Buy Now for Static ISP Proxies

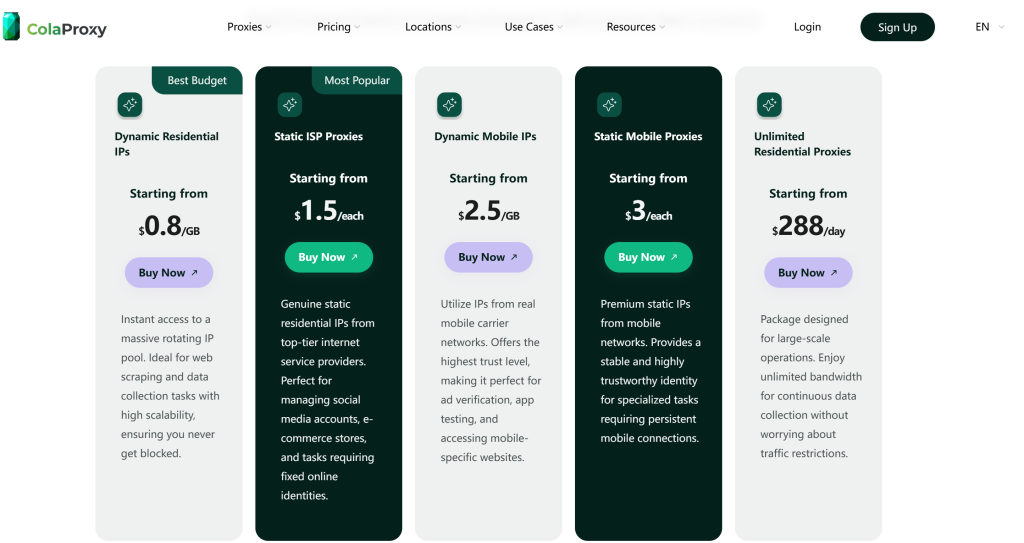coord(328,257)
